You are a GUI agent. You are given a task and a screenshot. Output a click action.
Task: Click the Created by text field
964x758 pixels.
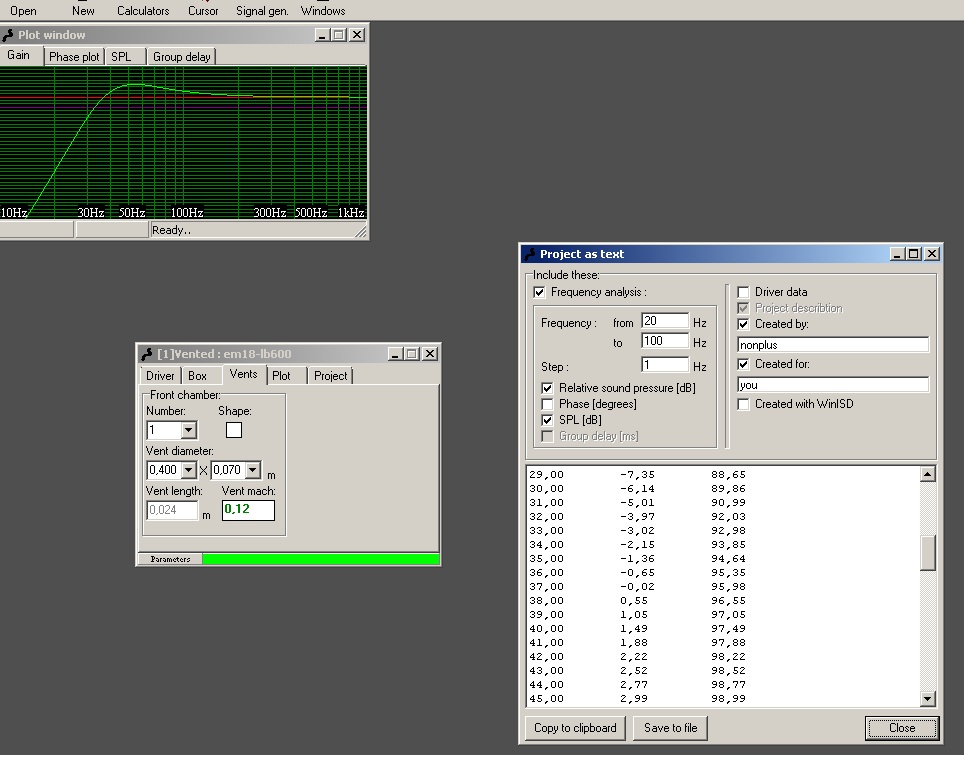point(833,345)
